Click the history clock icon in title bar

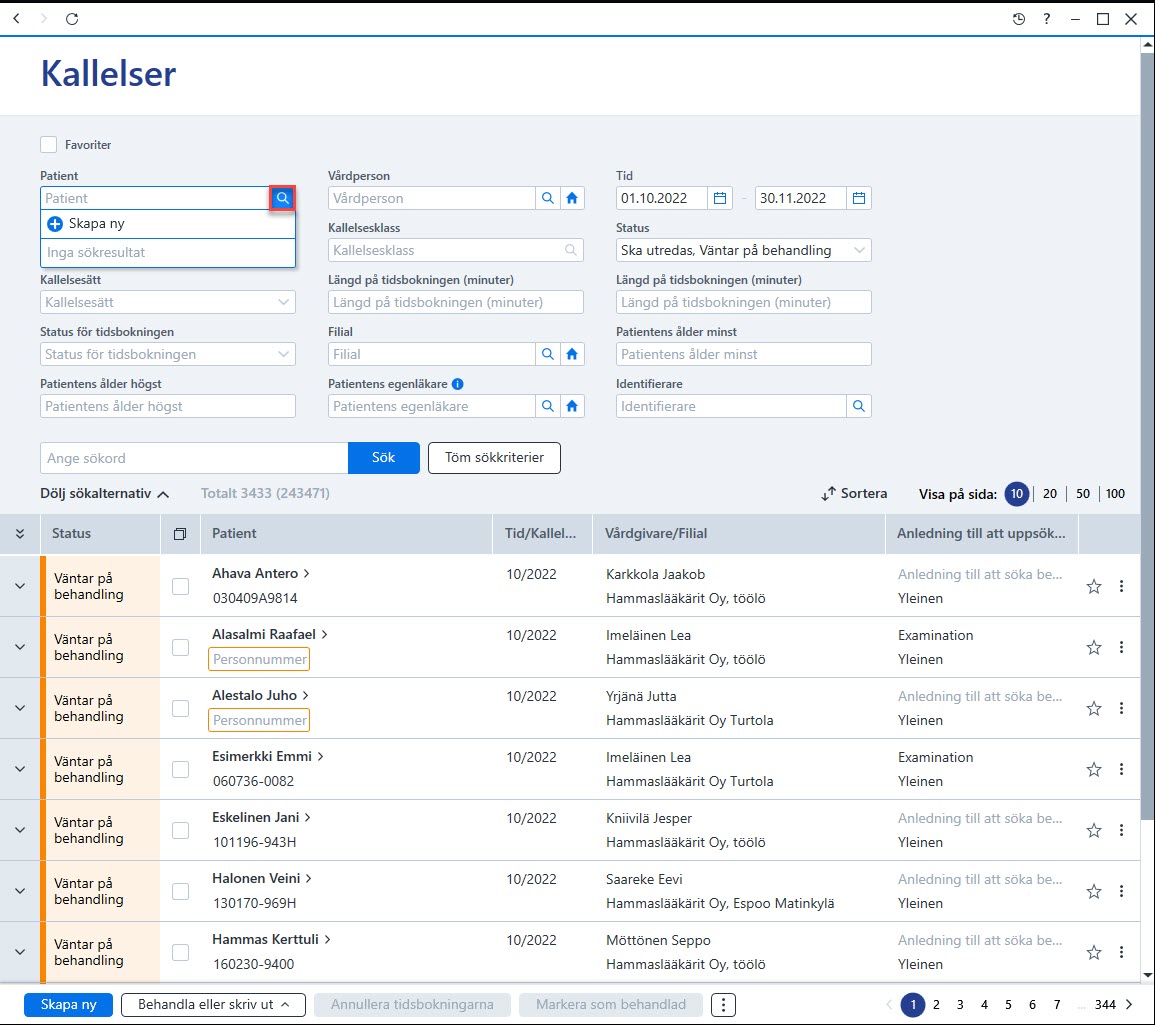1019,19
